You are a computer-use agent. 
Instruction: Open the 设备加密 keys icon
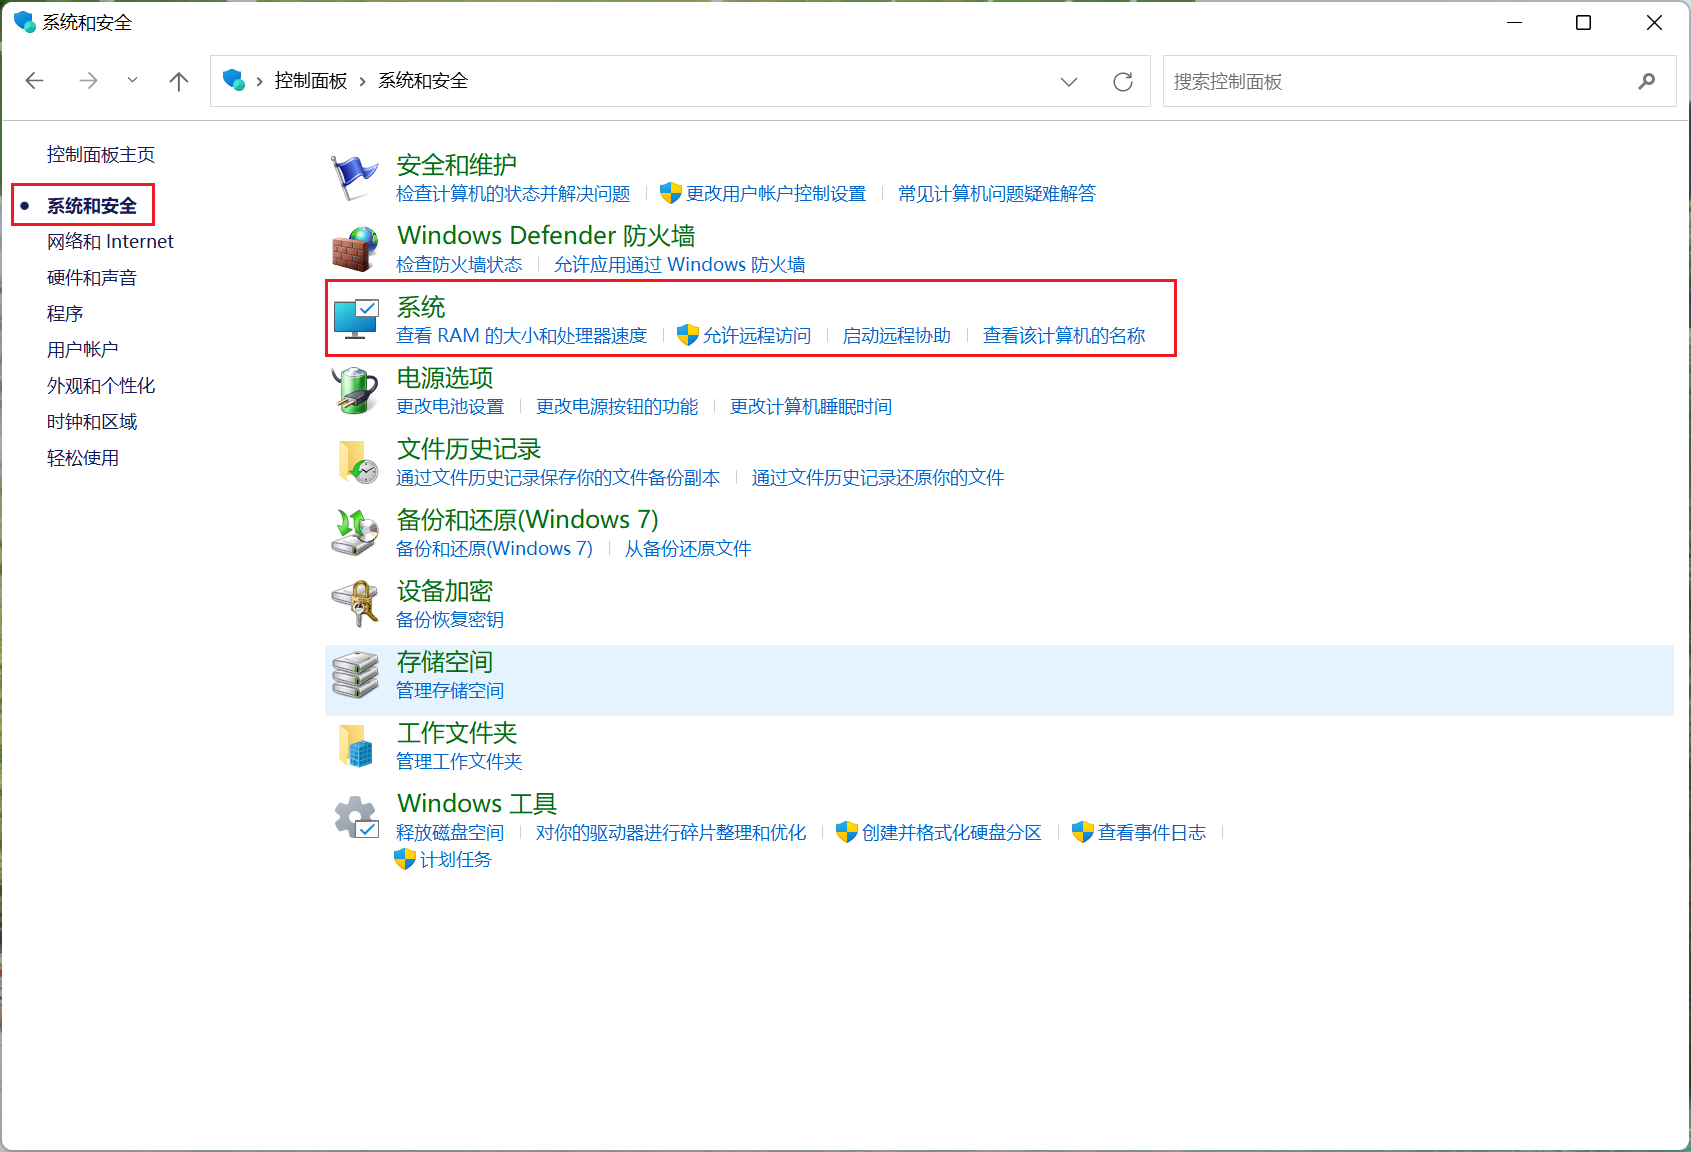(x=354, y=604)
